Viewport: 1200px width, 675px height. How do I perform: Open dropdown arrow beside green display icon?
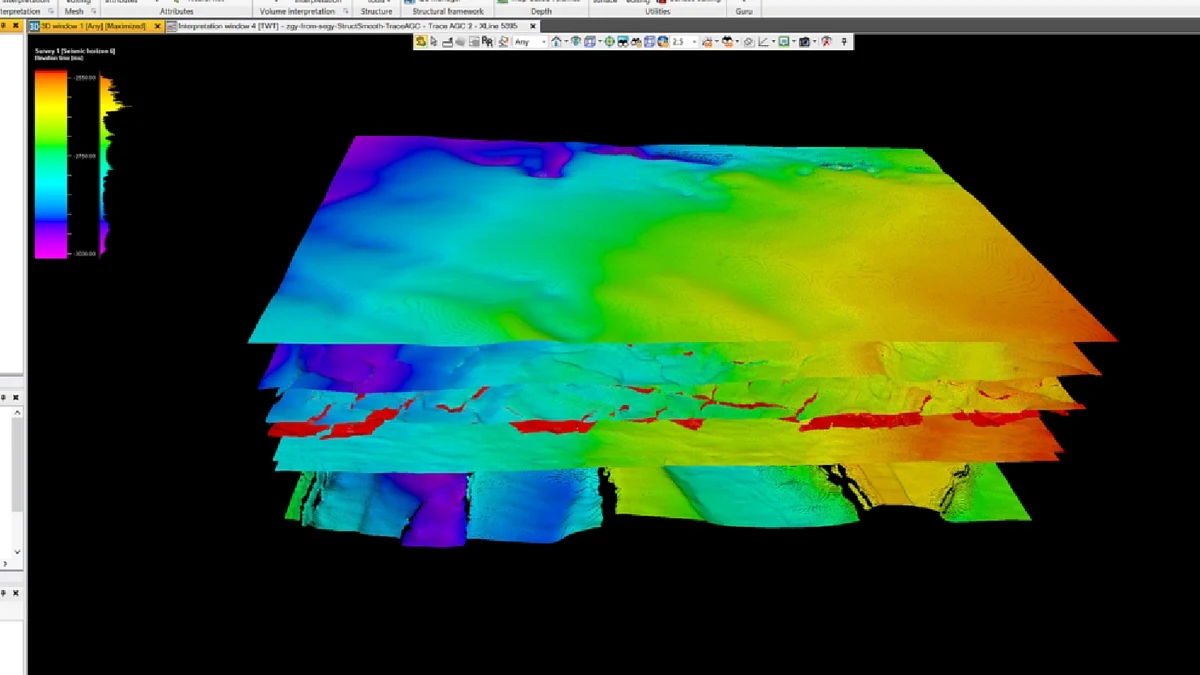[x=795, y=42]
